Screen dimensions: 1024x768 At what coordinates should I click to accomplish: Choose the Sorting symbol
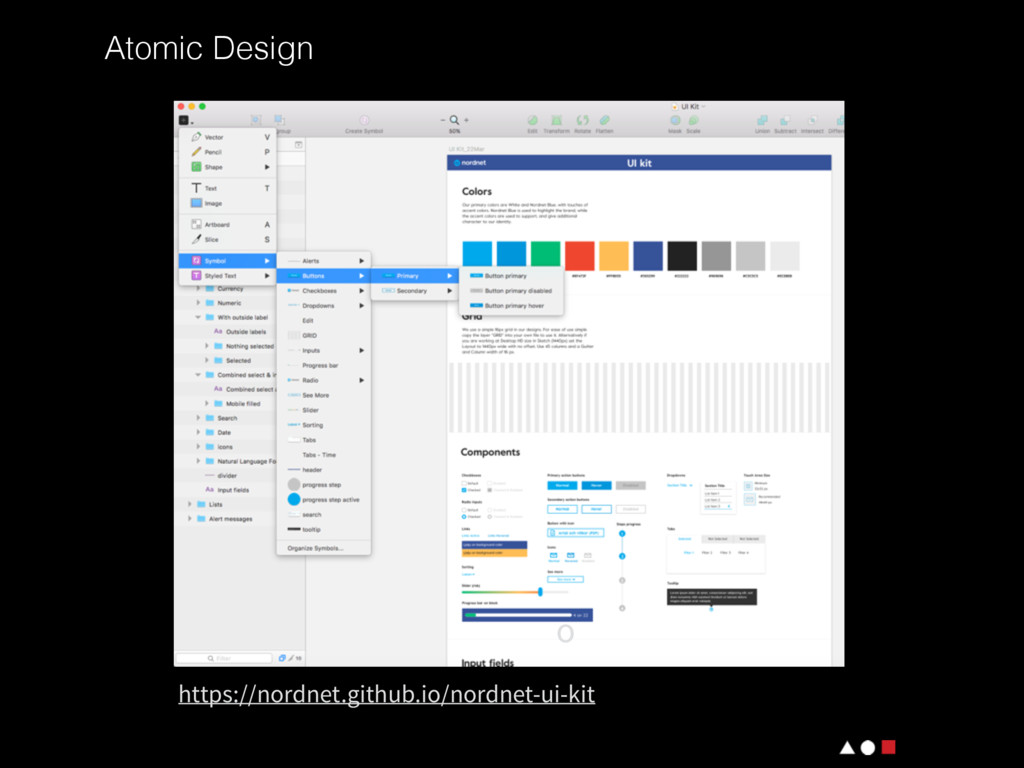pos(324,425)
